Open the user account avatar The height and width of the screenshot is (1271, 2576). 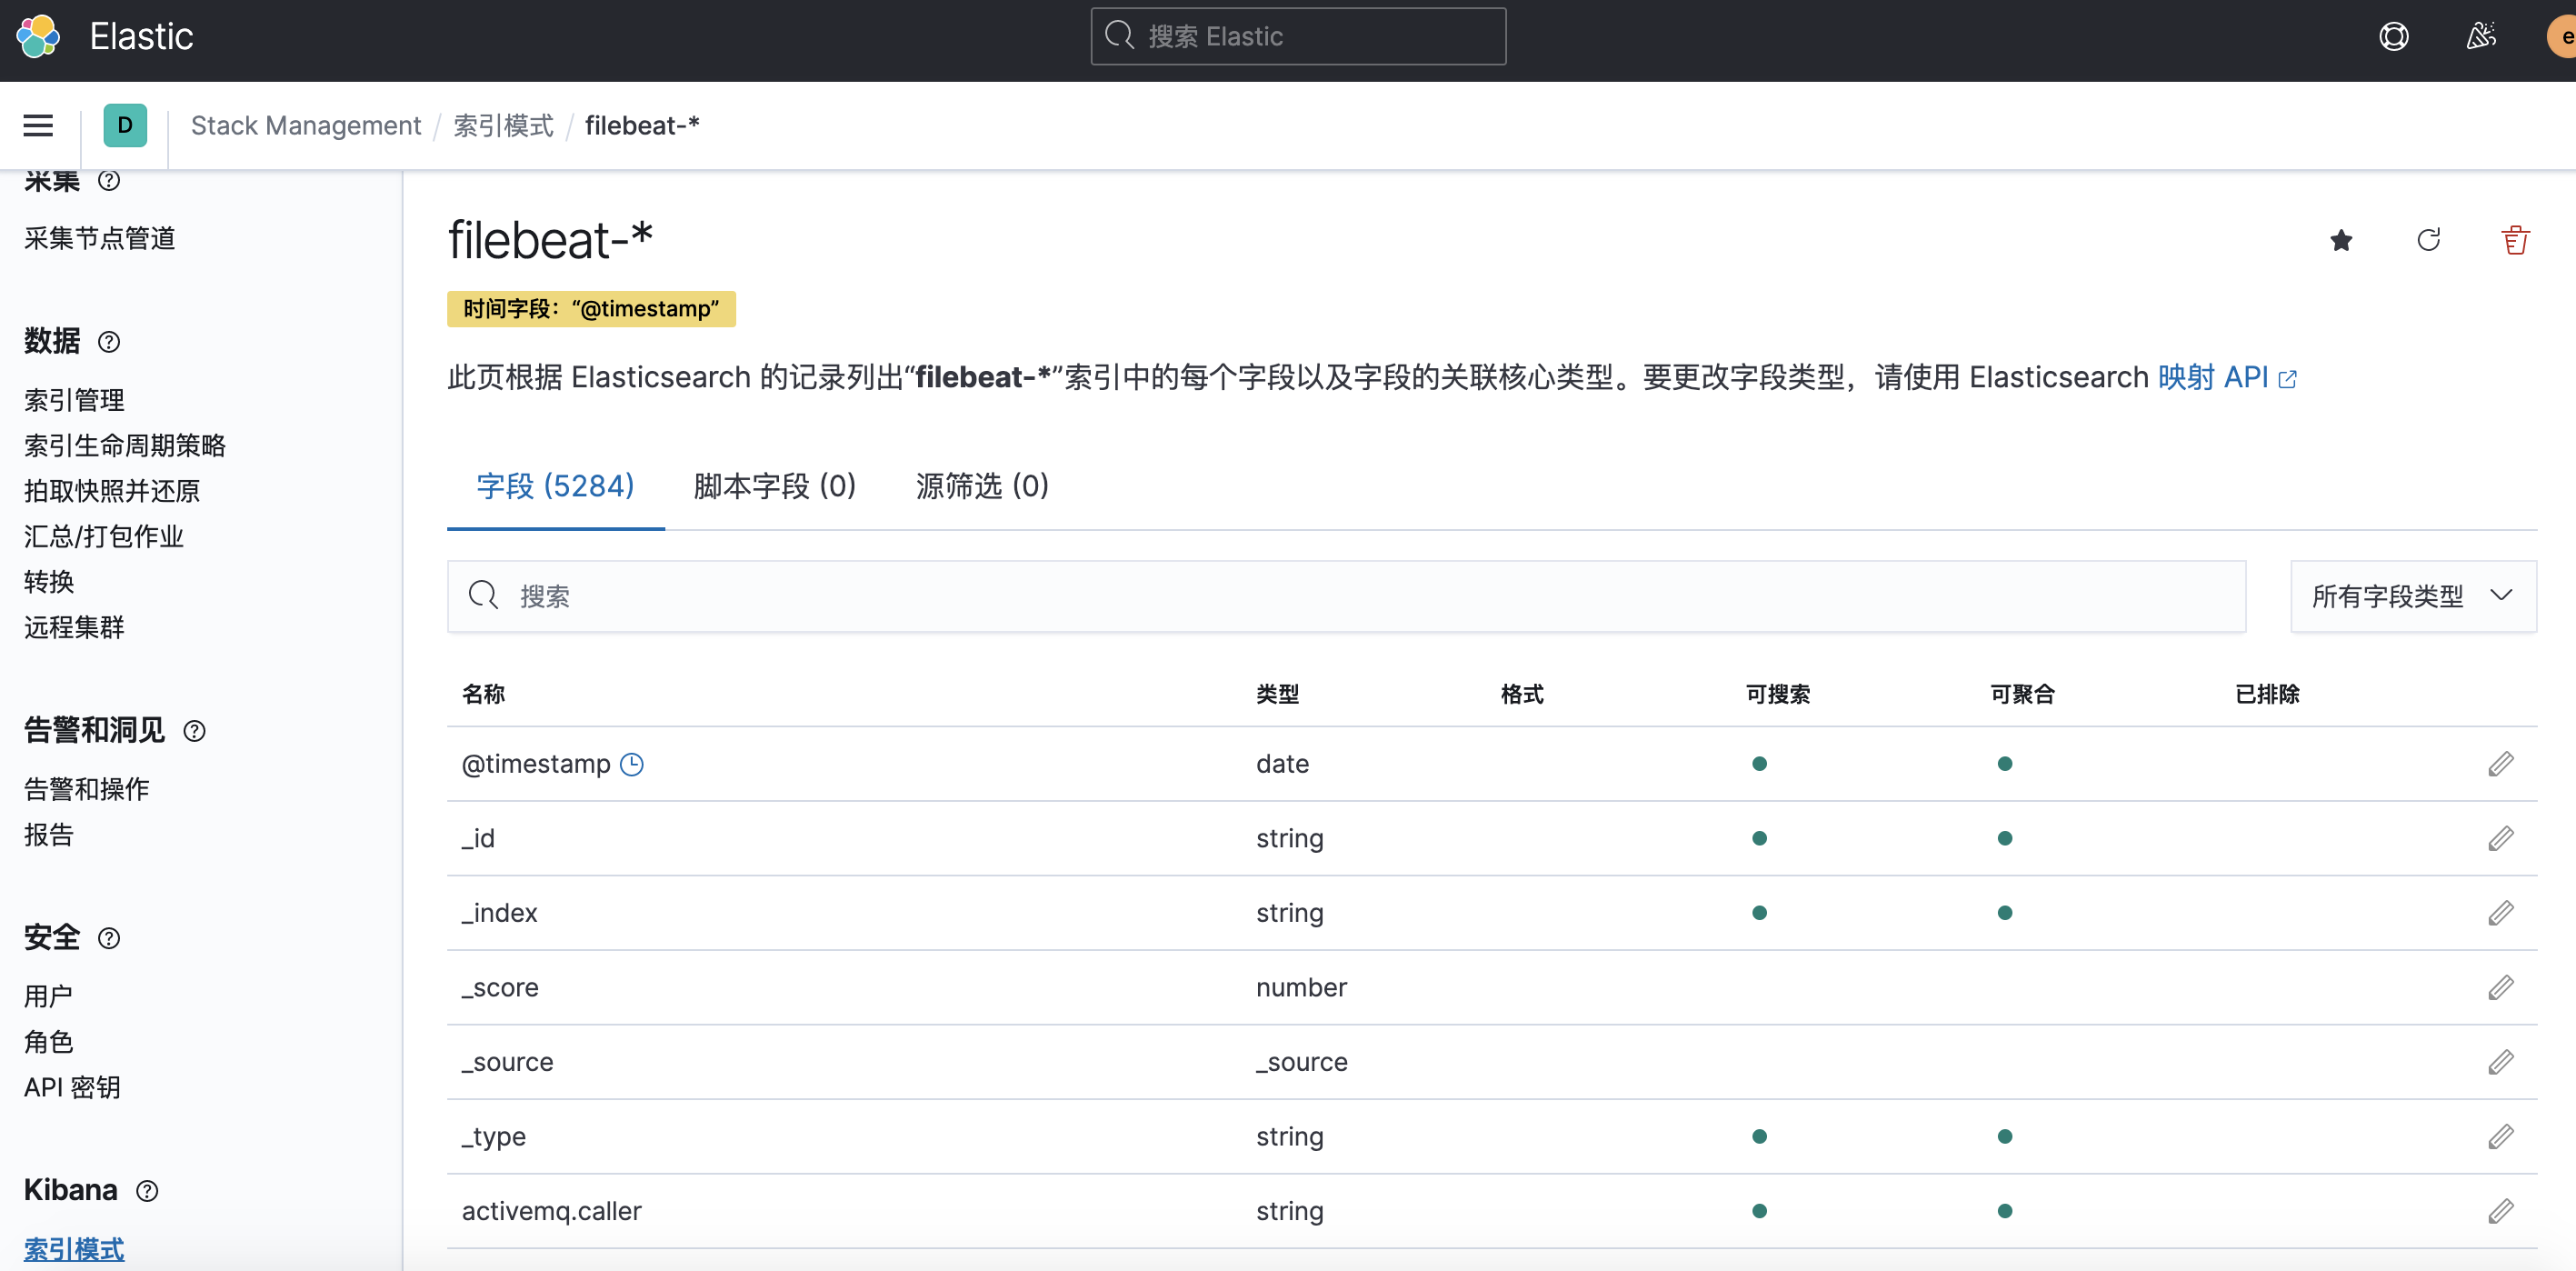click(2562, 37)
